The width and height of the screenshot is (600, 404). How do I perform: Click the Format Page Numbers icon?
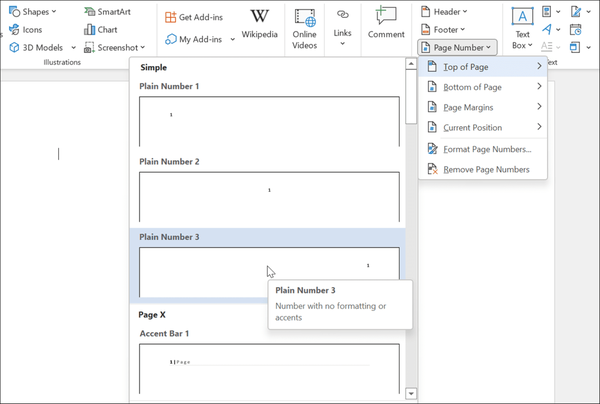(432, 149)
